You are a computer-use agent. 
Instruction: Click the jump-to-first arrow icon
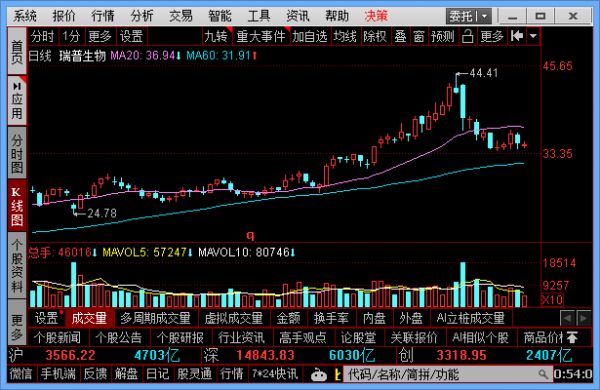517,36
